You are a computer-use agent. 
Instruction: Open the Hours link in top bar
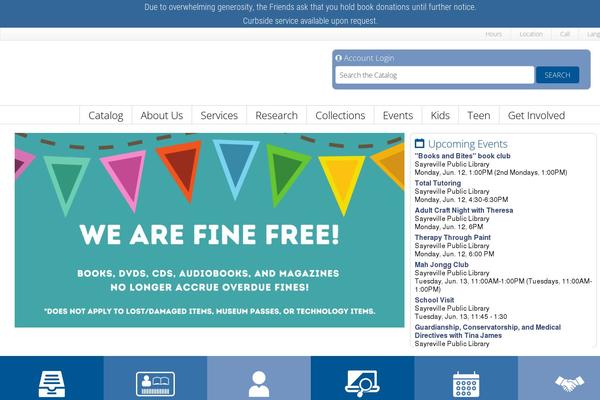pyautogui.click(x=493, y=34)
